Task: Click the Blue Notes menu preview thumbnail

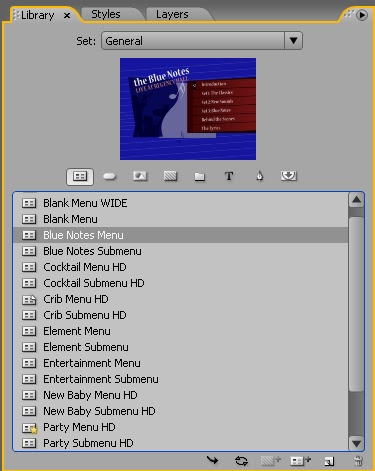Action: click(188, 109)
